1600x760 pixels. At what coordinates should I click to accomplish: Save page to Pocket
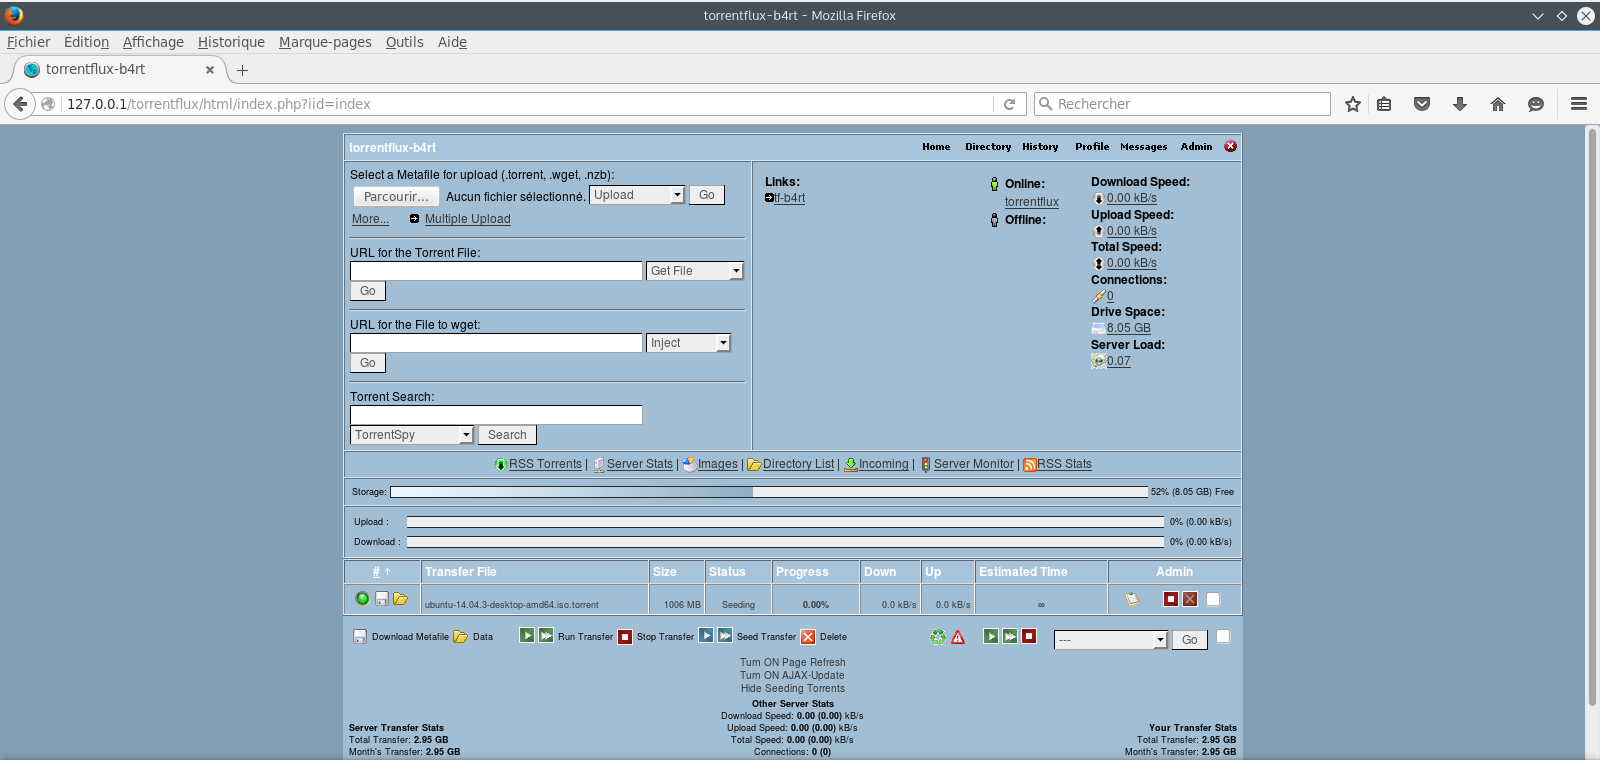(1422, 104)
